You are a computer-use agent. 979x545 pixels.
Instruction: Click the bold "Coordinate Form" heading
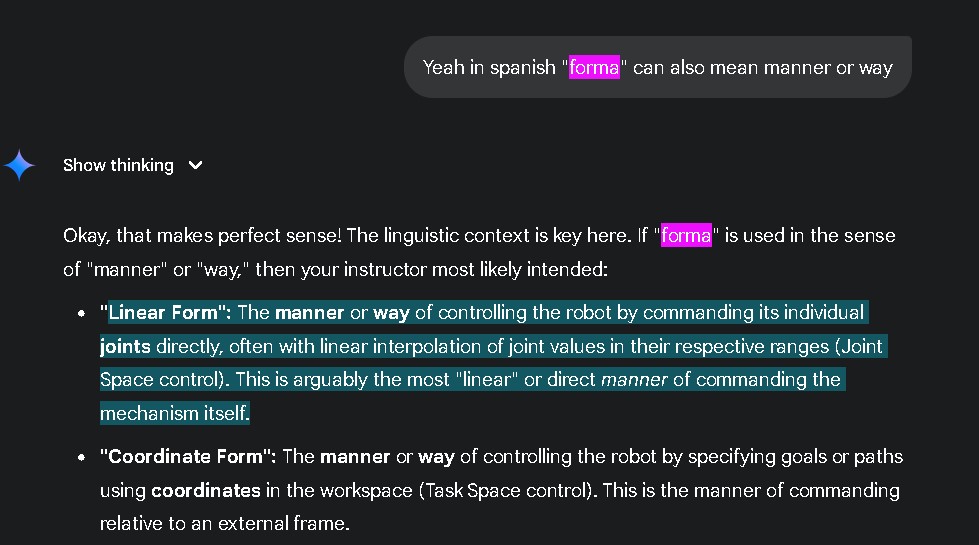coord(186,457)
